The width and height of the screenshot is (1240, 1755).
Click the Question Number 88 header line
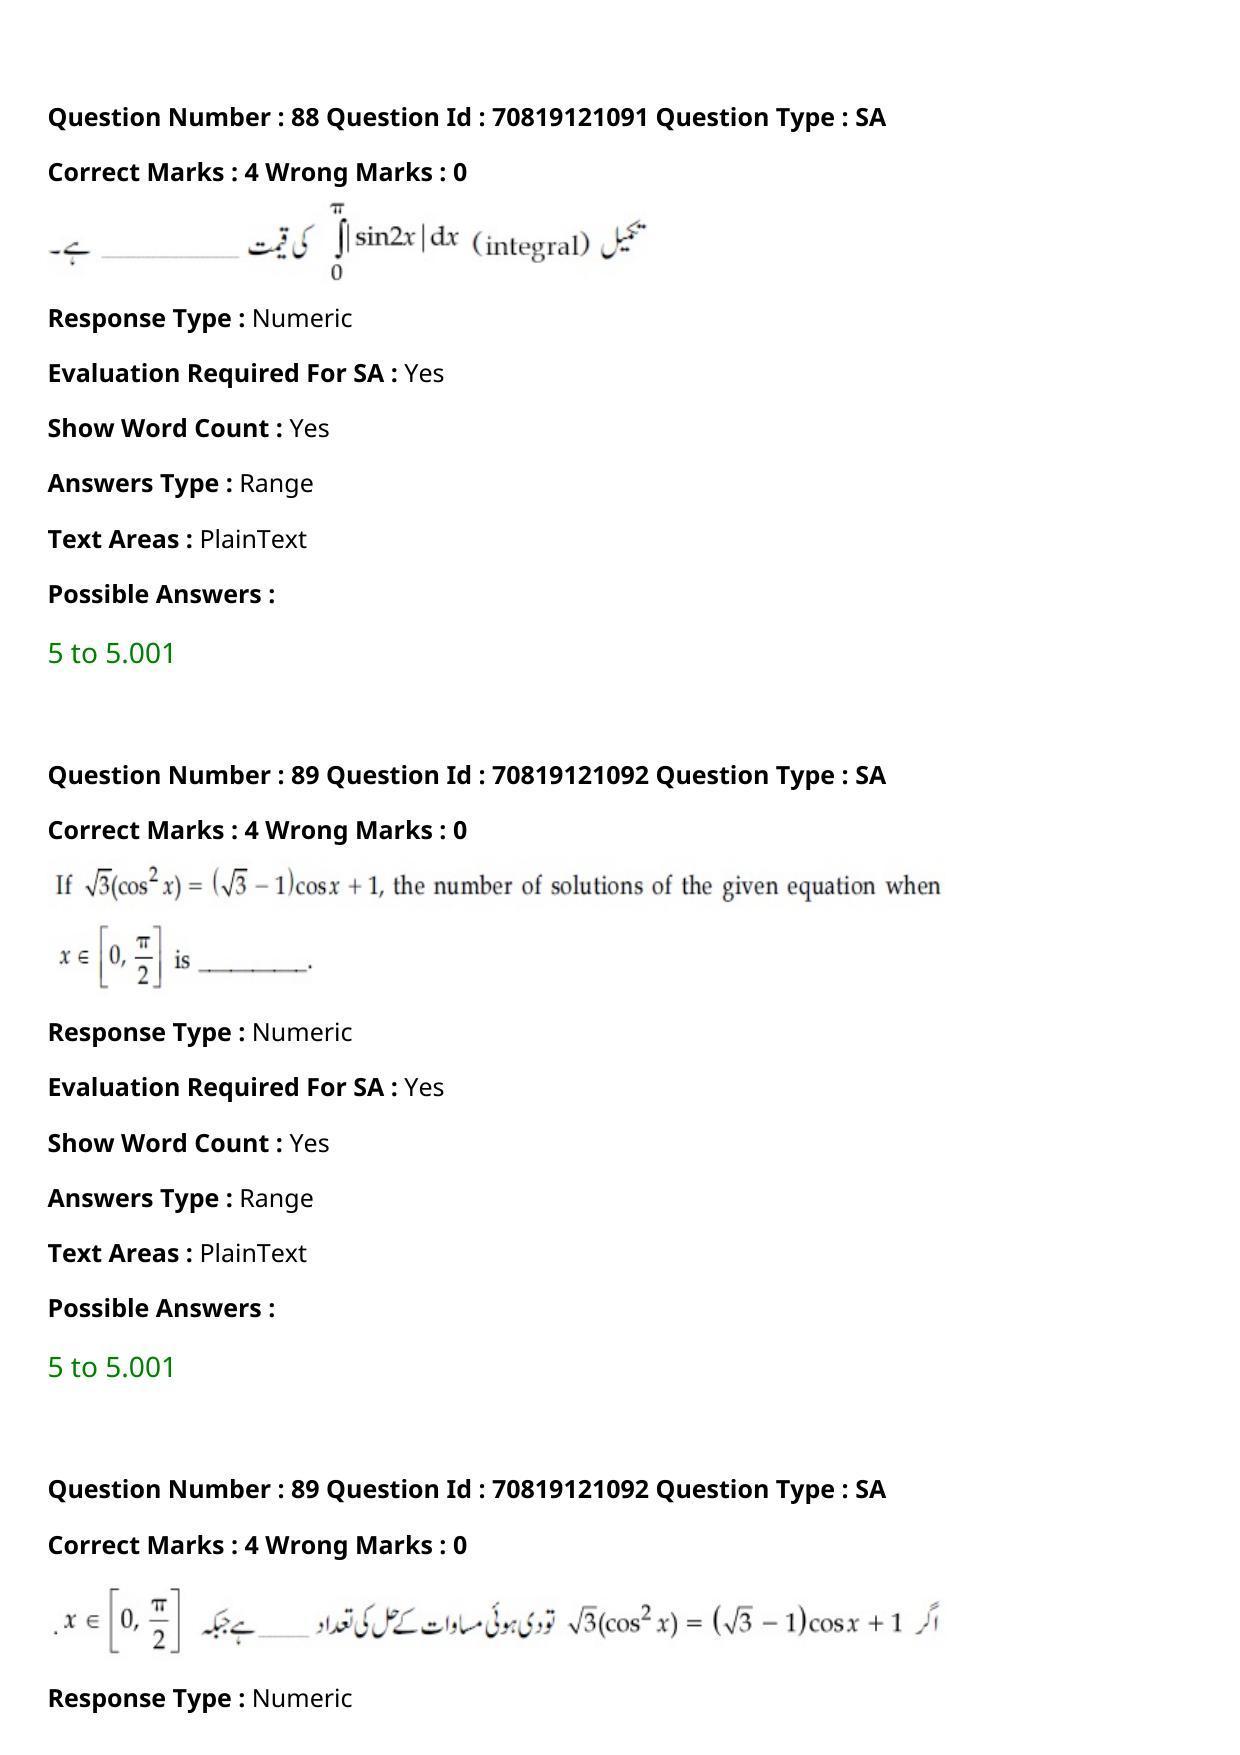[x=467, y=117]
